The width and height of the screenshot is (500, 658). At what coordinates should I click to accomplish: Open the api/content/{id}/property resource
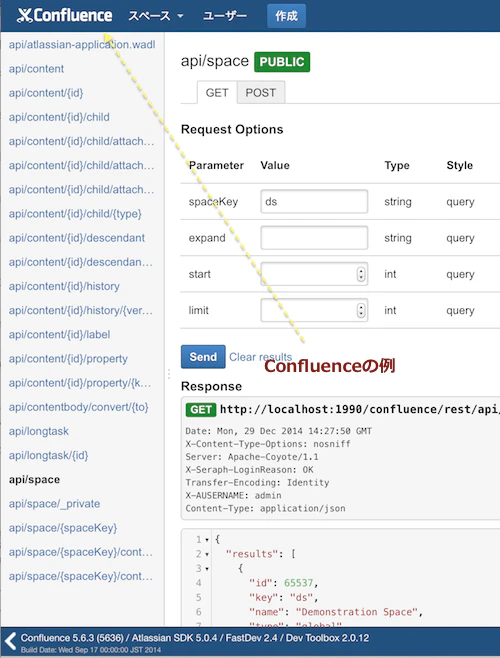click(68, 359)
